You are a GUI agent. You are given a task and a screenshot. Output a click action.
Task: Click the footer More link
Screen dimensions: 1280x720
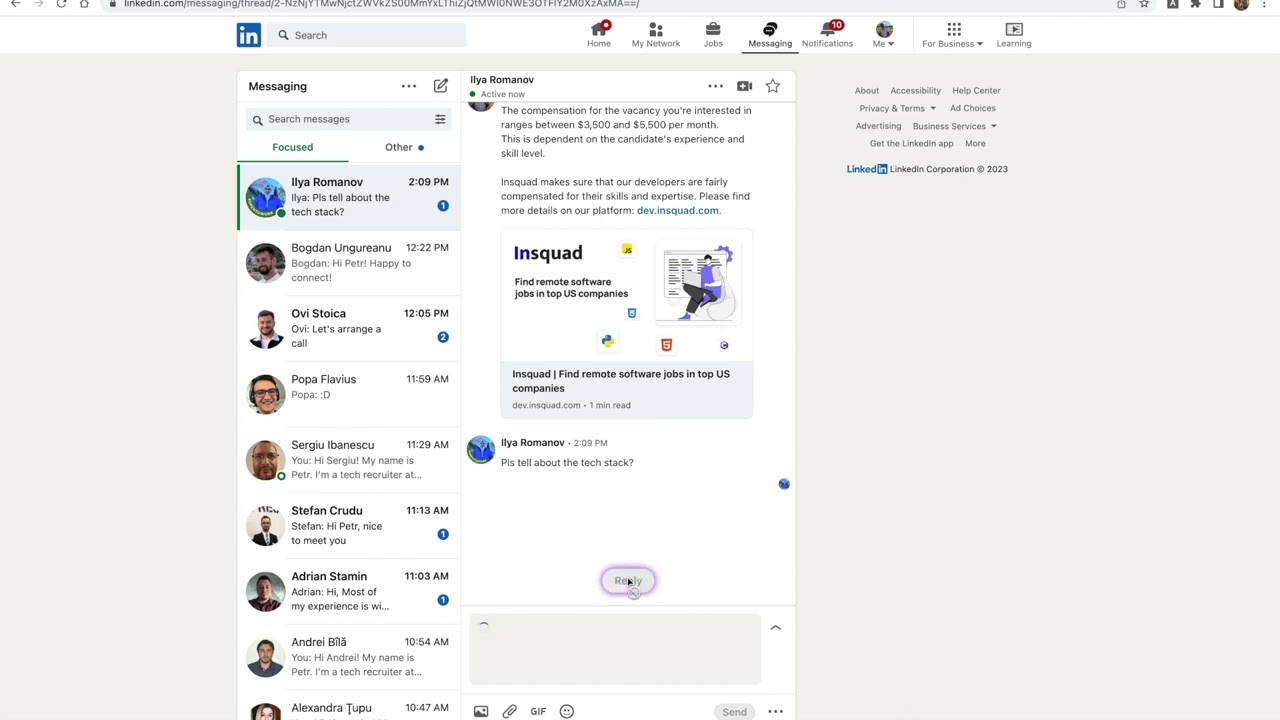click(x=975, y=144)
